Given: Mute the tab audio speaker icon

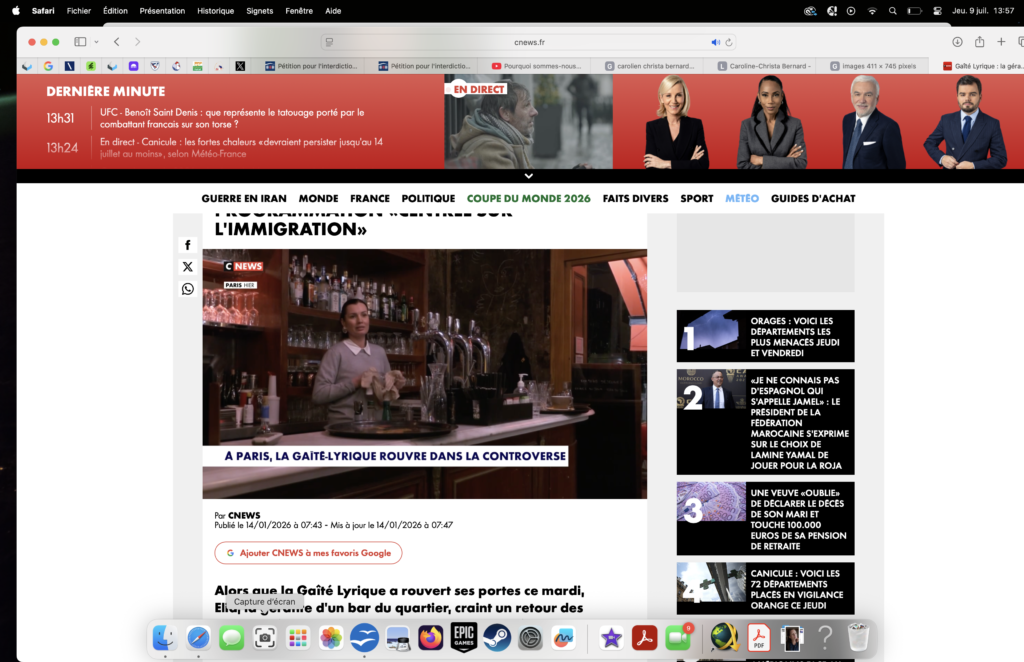Looking at the screenshot, I should coord(715,42).
